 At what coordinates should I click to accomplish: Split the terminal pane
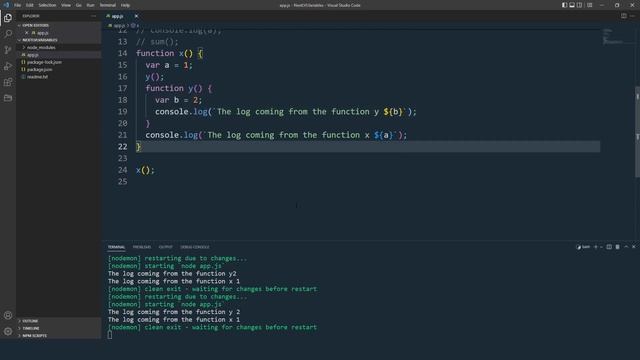point(609,247)
